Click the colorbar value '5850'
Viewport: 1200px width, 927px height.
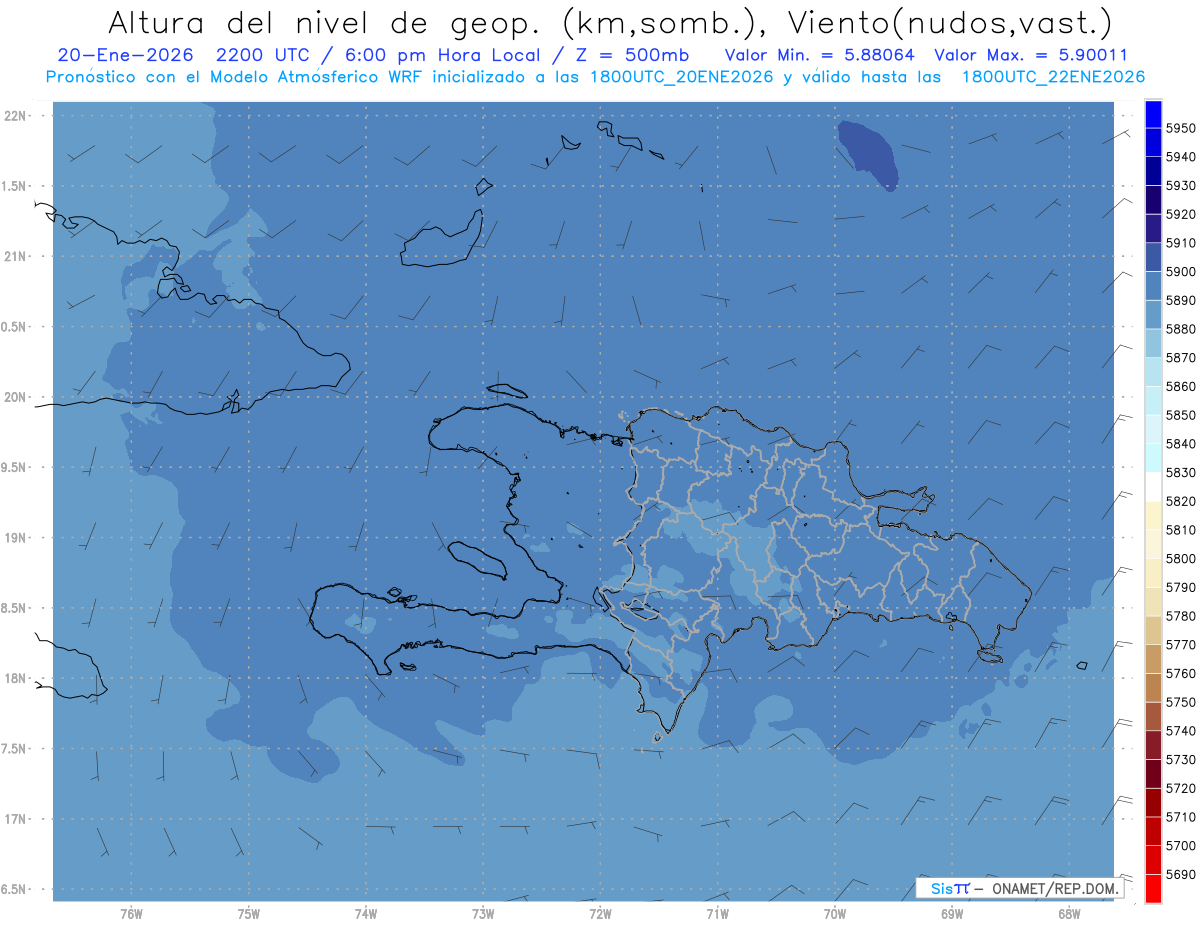[1180, 415]
